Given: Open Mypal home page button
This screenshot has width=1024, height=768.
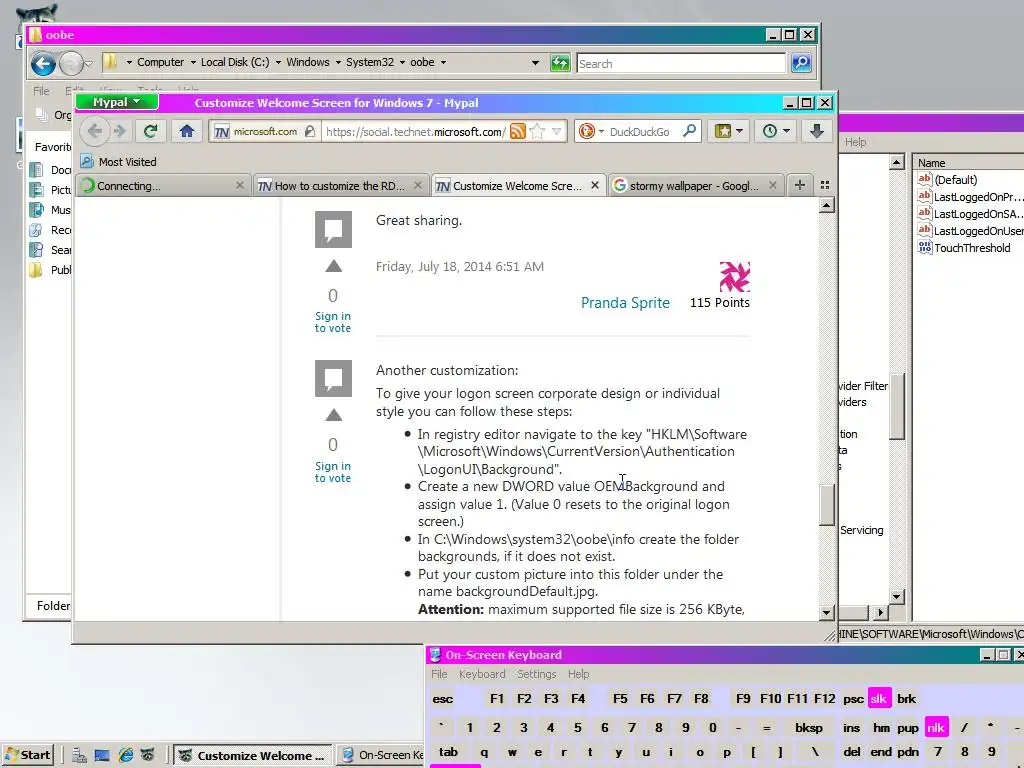Looking at the screenshot, I should tap(187, 131).
